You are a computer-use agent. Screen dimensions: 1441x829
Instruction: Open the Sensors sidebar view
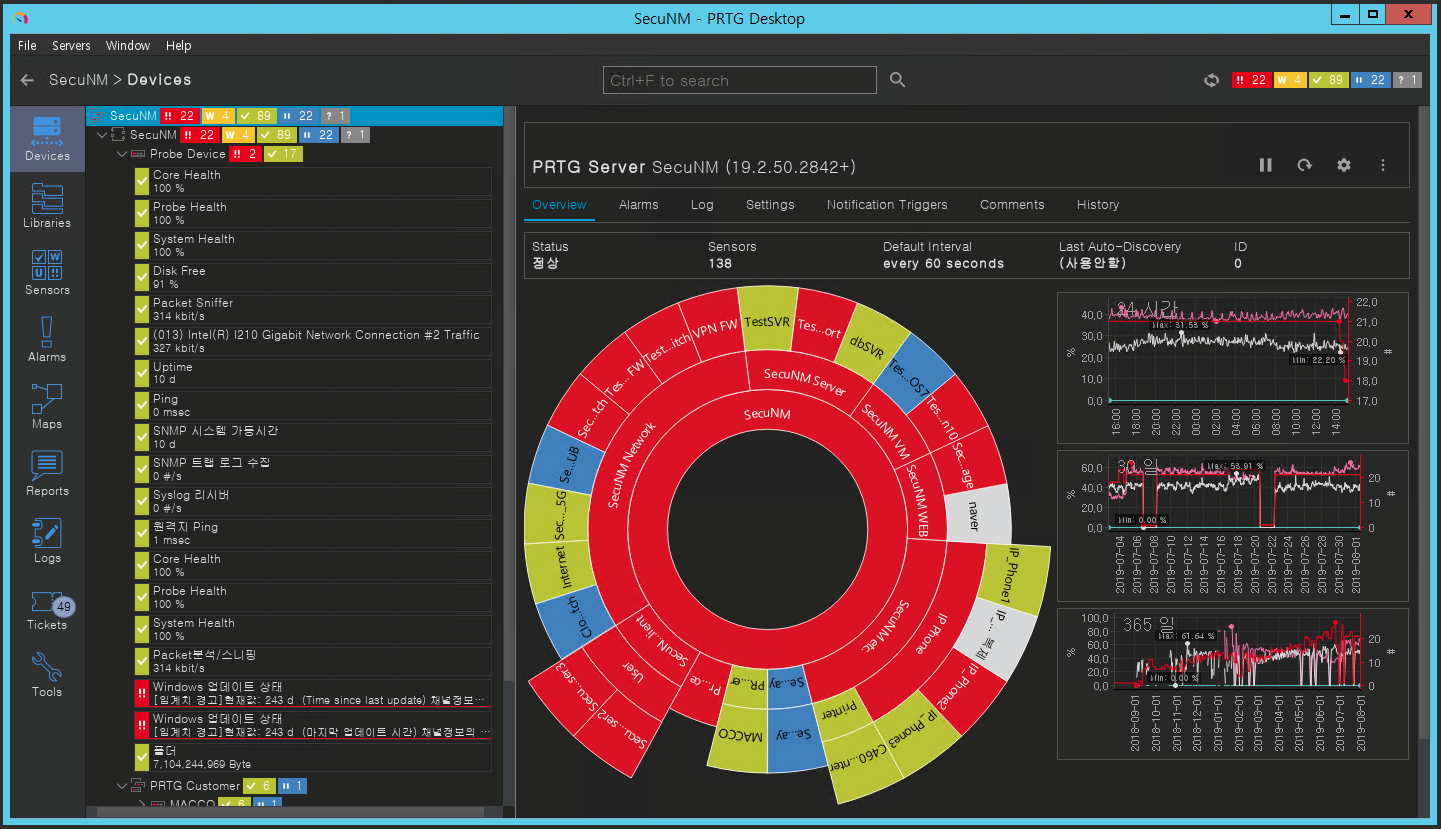pyautogui.click(x=47, y=272)
